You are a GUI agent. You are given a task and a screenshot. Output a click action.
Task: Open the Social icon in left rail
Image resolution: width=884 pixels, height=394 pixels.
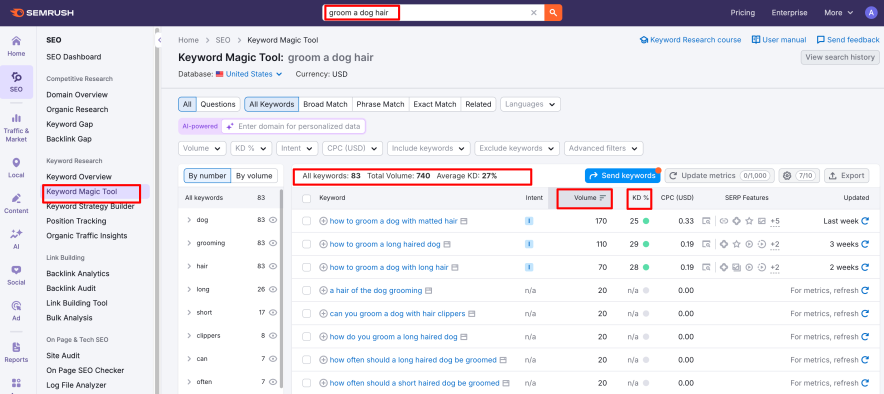(x=16, y=275)
